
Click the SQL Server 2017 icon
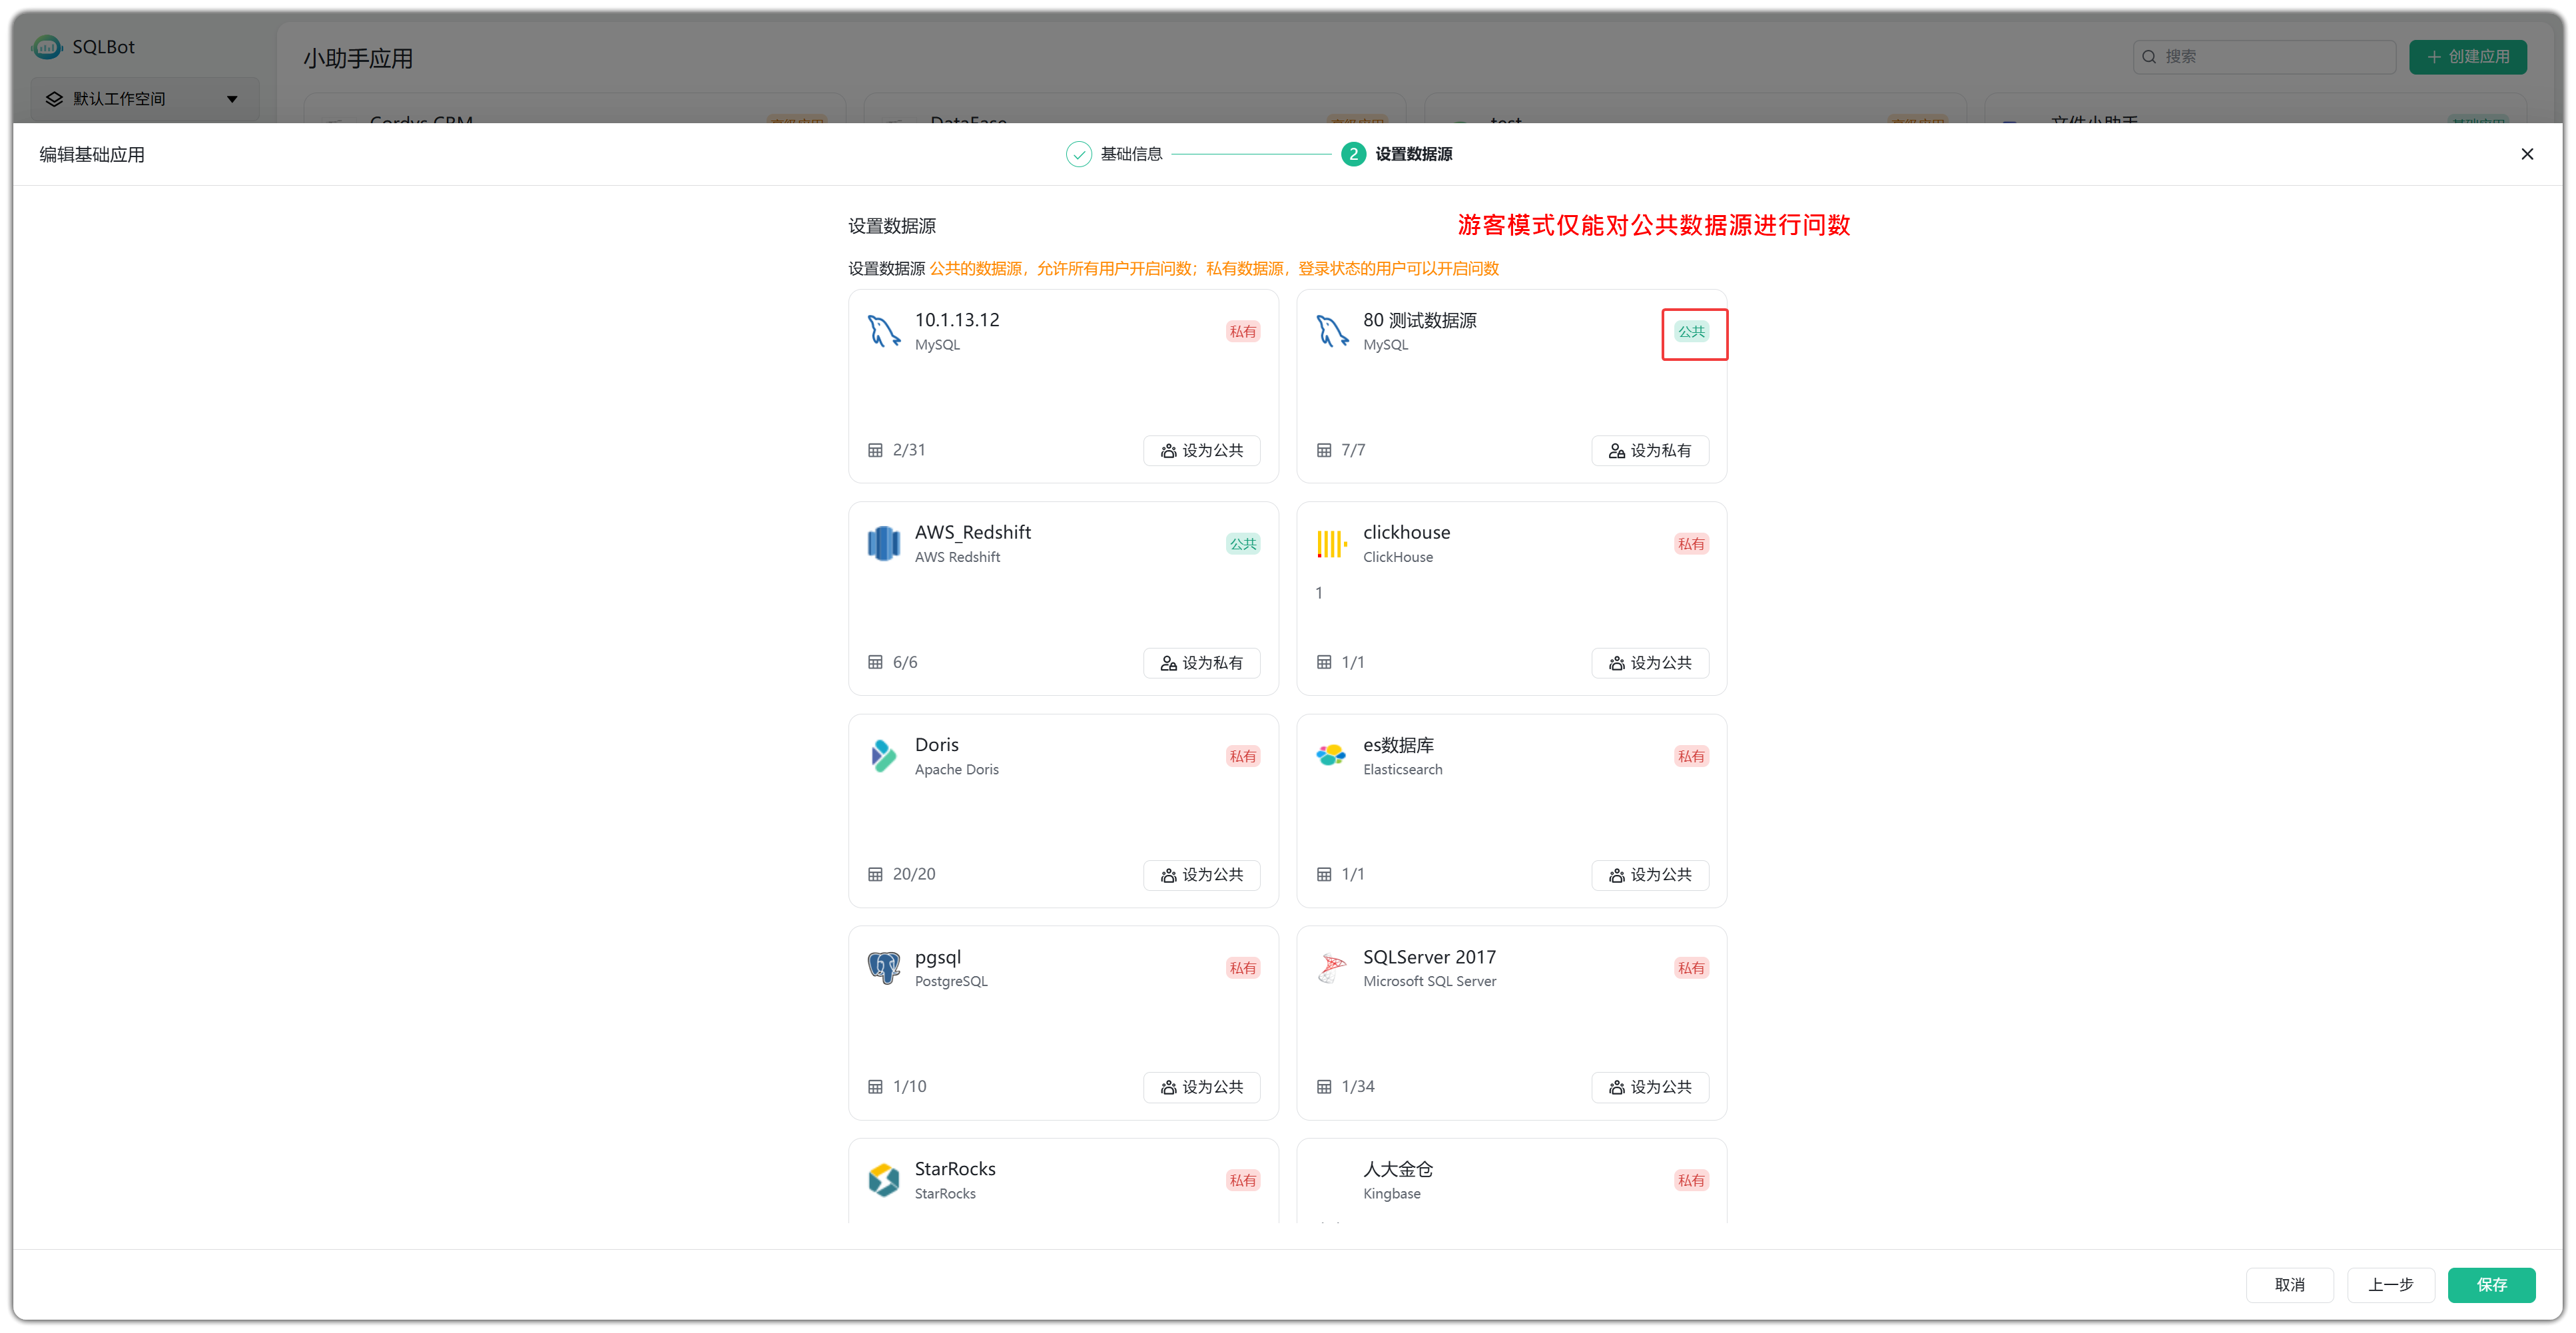[x=1331, y=968]
